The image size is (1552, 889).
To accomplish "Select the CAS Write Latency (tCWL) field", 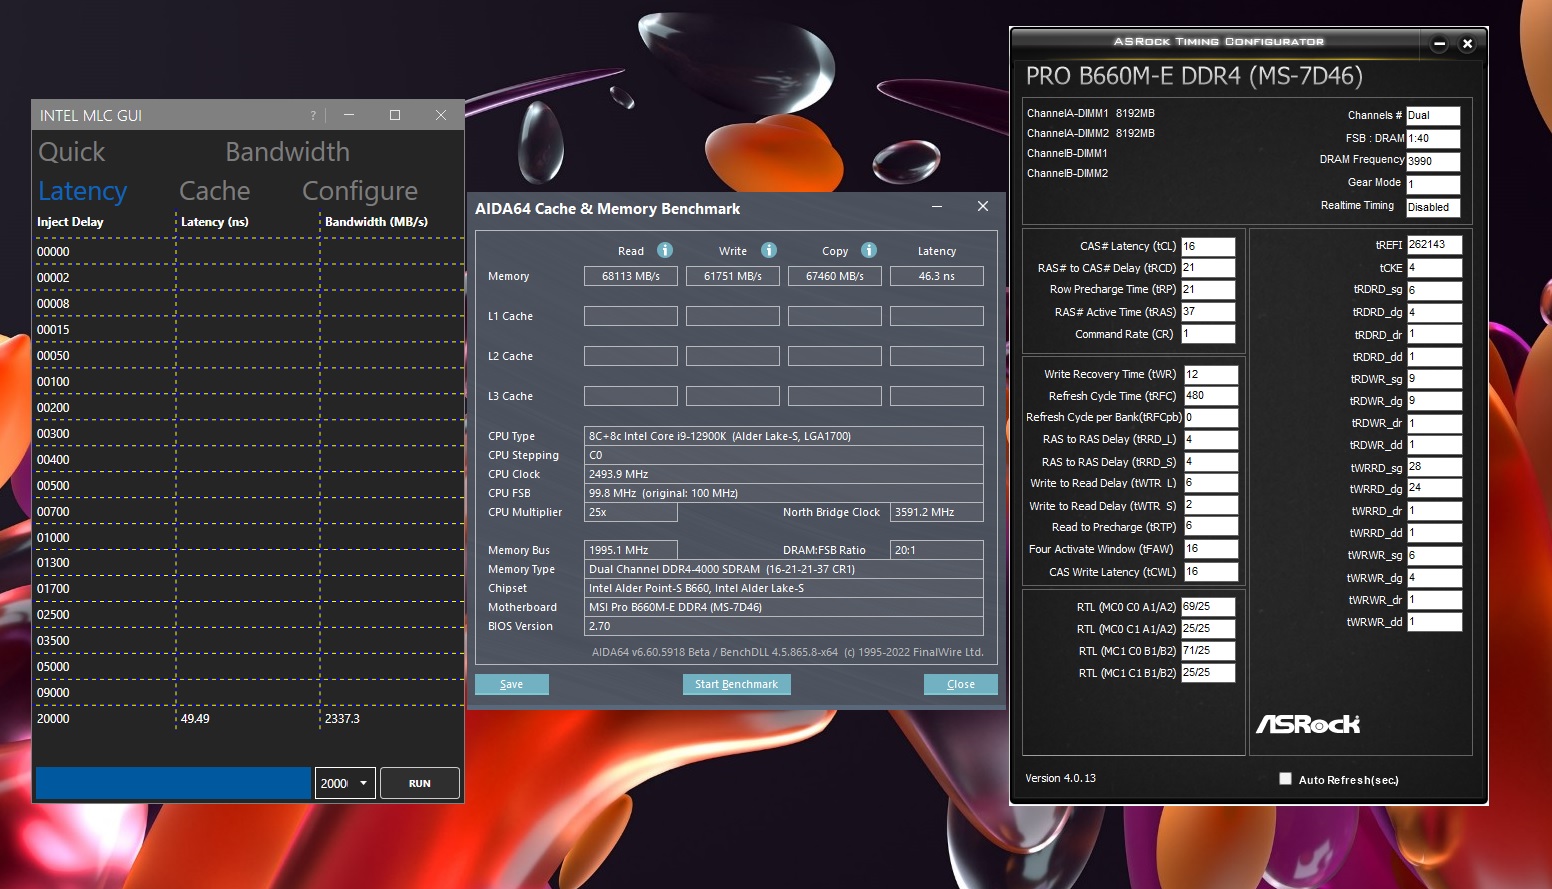I will [1211, 572].
